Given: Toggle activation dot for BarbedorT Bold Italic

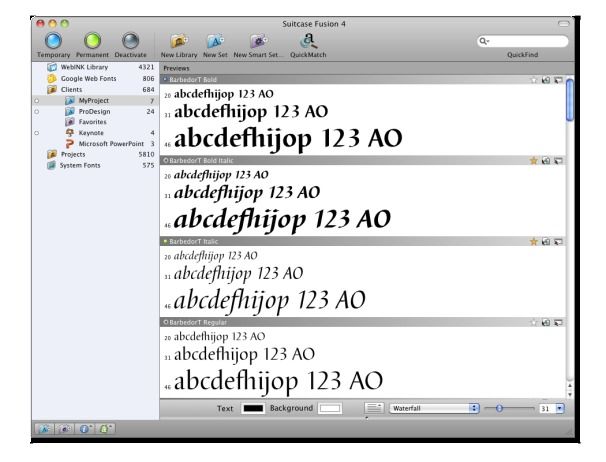Looking at the screenshot, I should (x=165, y=160).
